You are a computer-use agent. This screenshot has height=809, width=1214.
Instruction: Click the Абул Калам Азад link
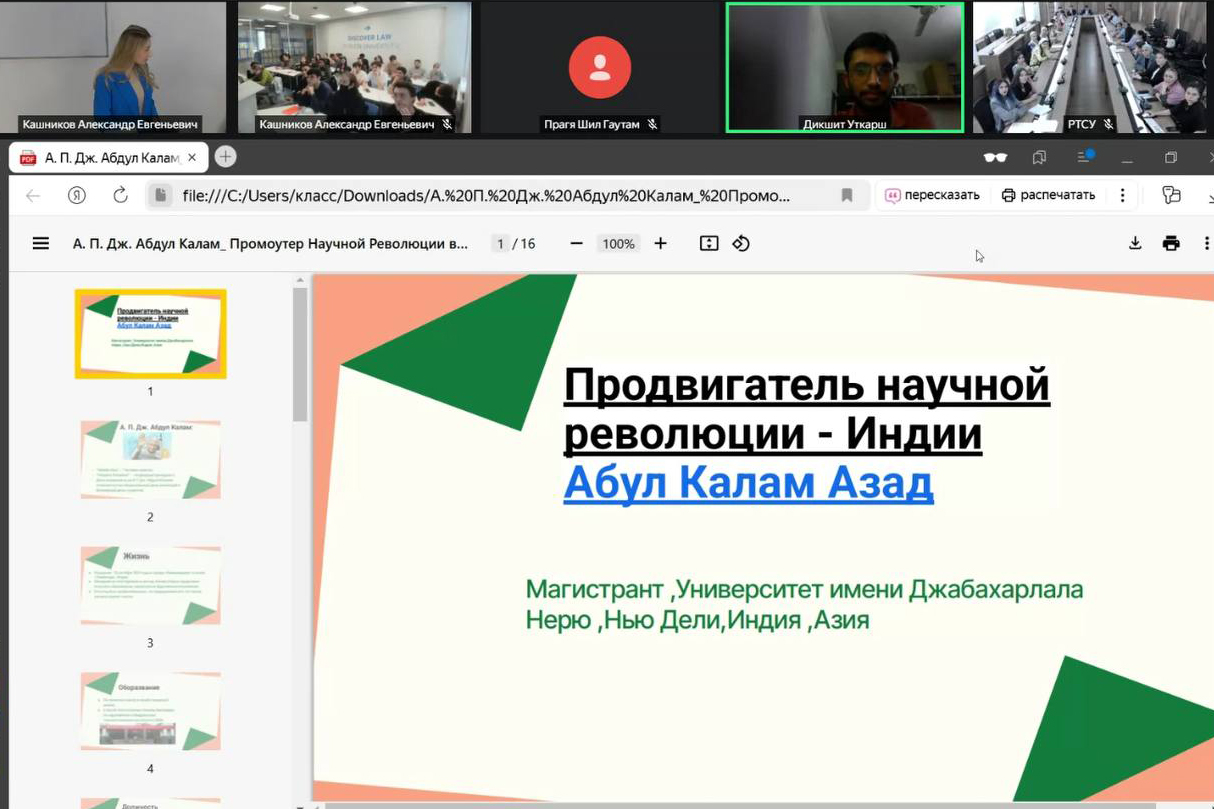[748, 483]
